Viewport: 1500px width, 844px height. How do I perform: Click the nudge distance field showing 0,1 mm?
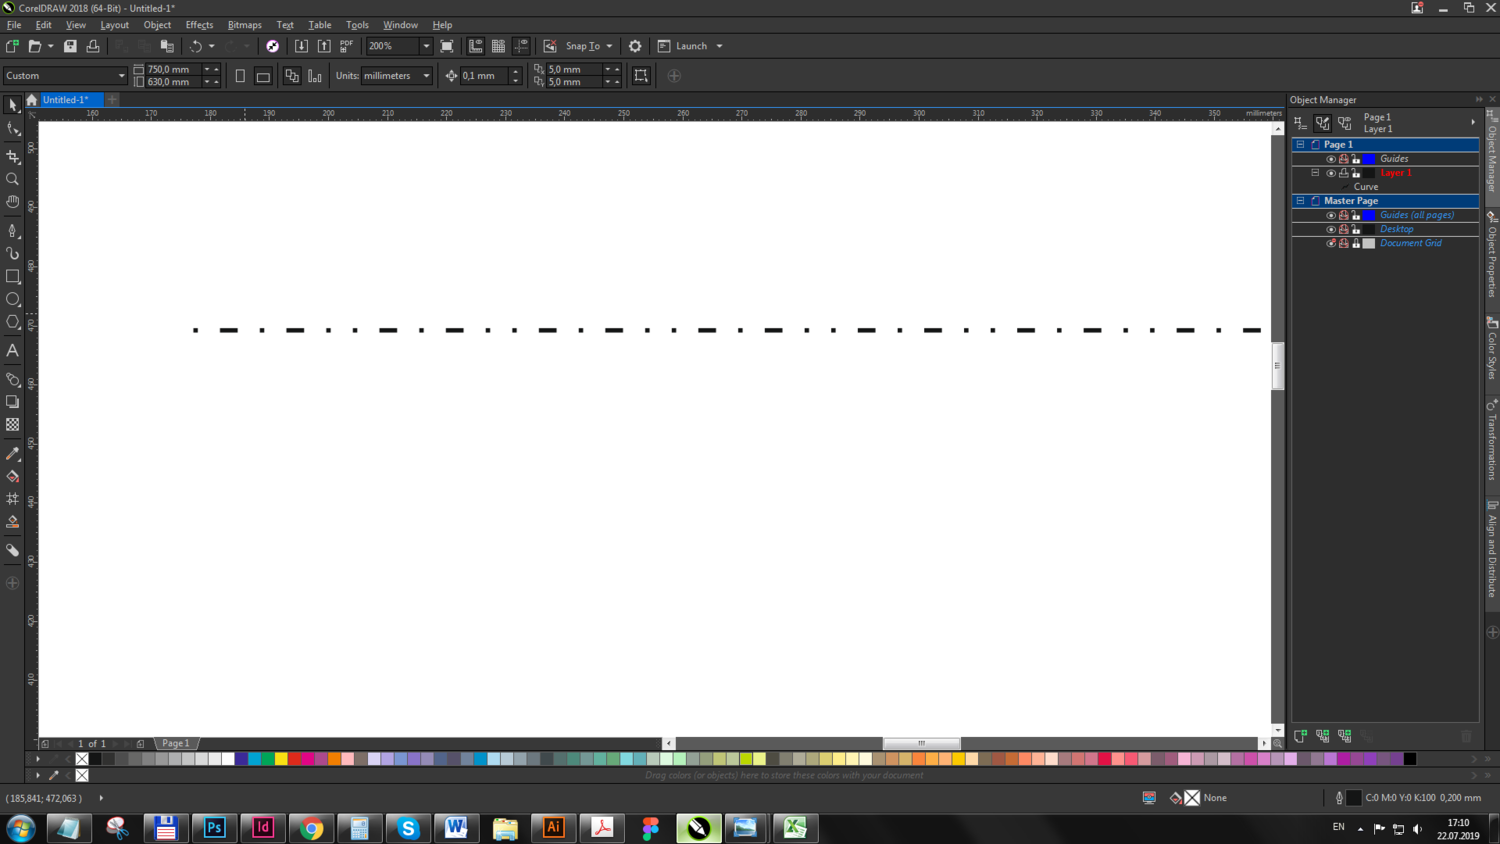point(484,76)
